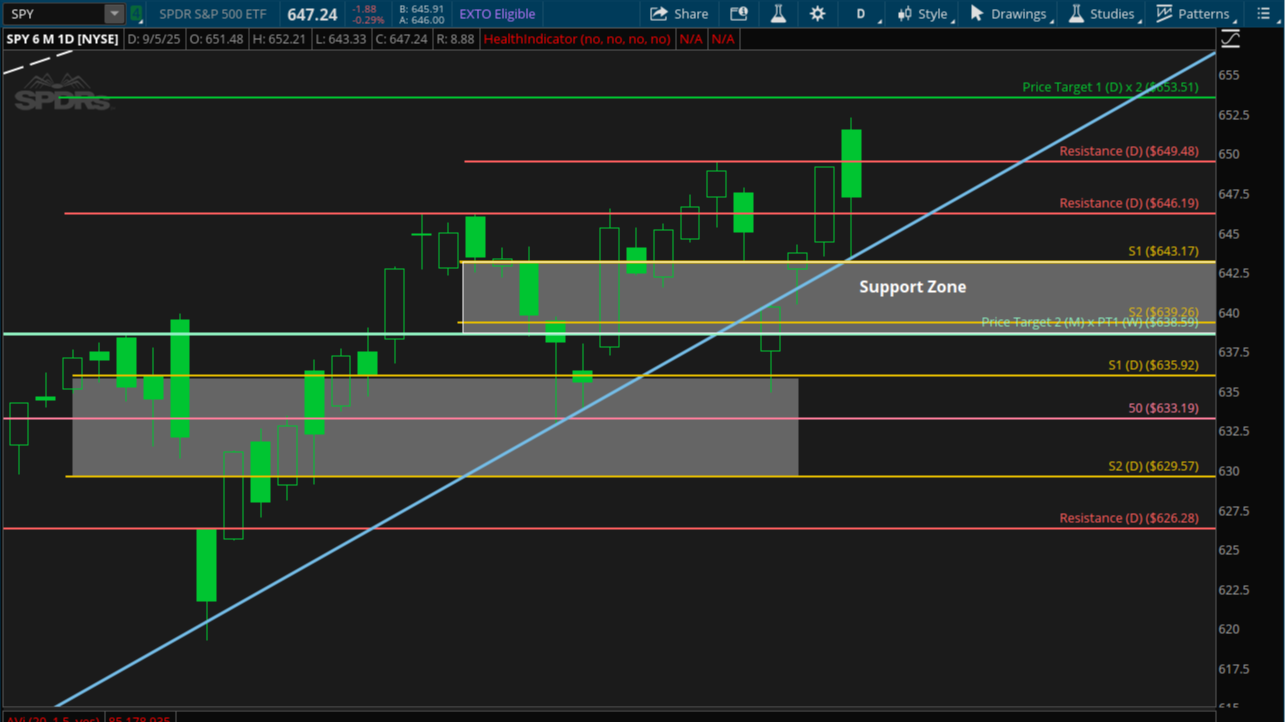1285x722 pixels.
Task: Click the last price 647.24 in header
Action: [312, 14]
